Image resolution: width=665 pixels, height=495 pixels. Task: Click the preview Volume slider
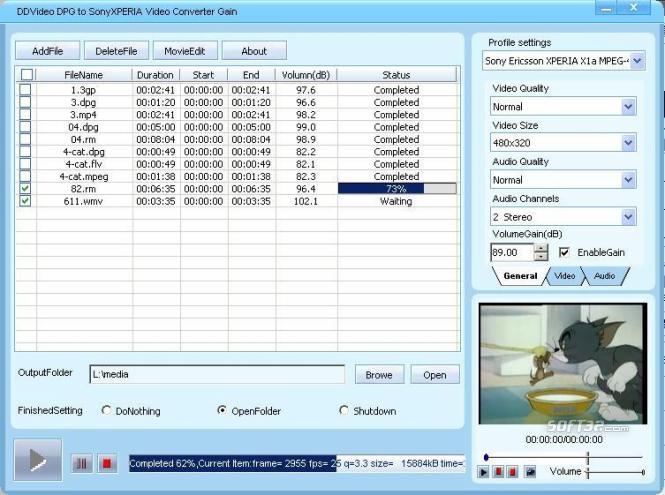(616, 472)
